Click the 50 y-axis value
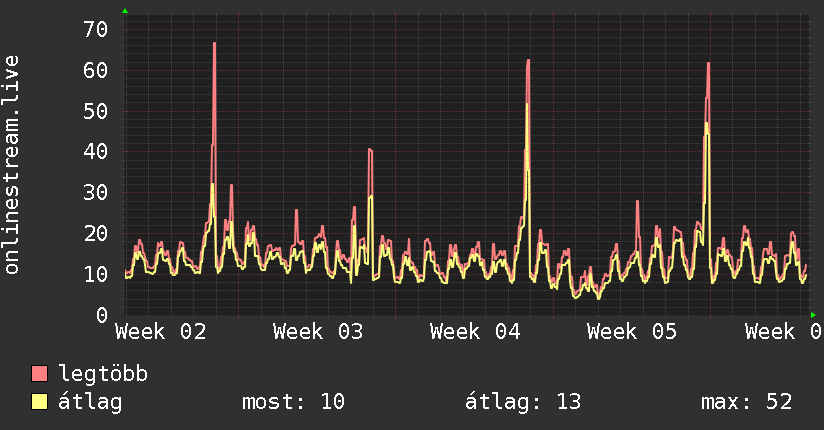 (96, 111)
